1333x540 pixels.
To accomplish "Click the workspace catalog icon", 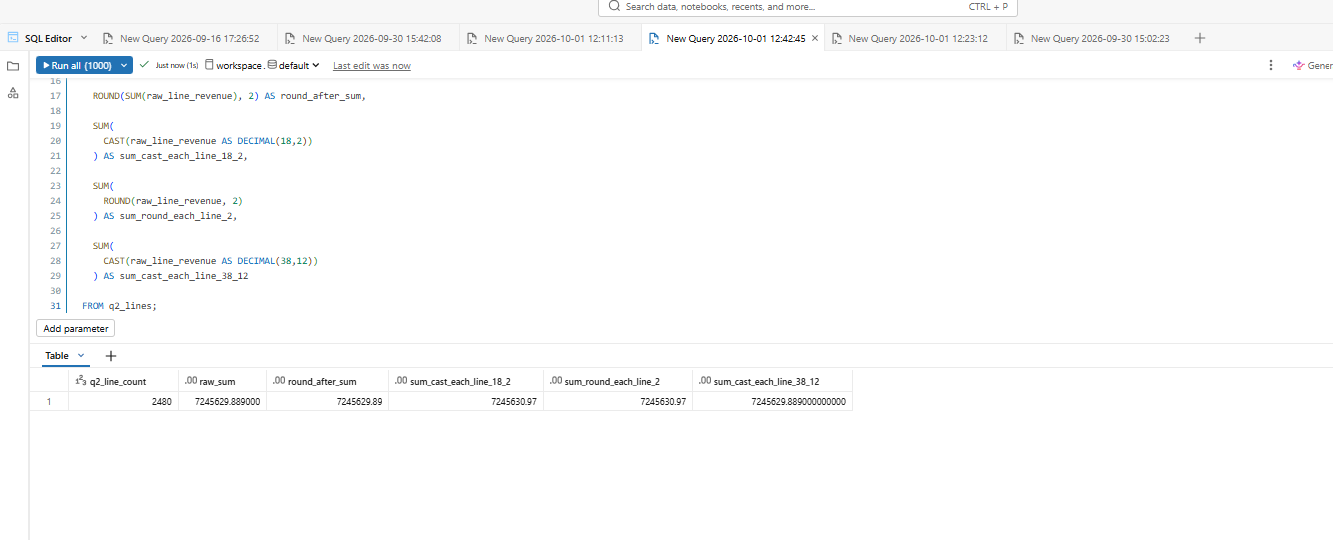I will 209,65.
